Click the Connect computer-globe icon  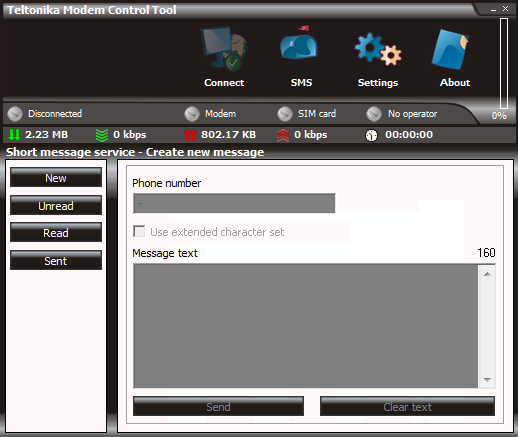224,49
